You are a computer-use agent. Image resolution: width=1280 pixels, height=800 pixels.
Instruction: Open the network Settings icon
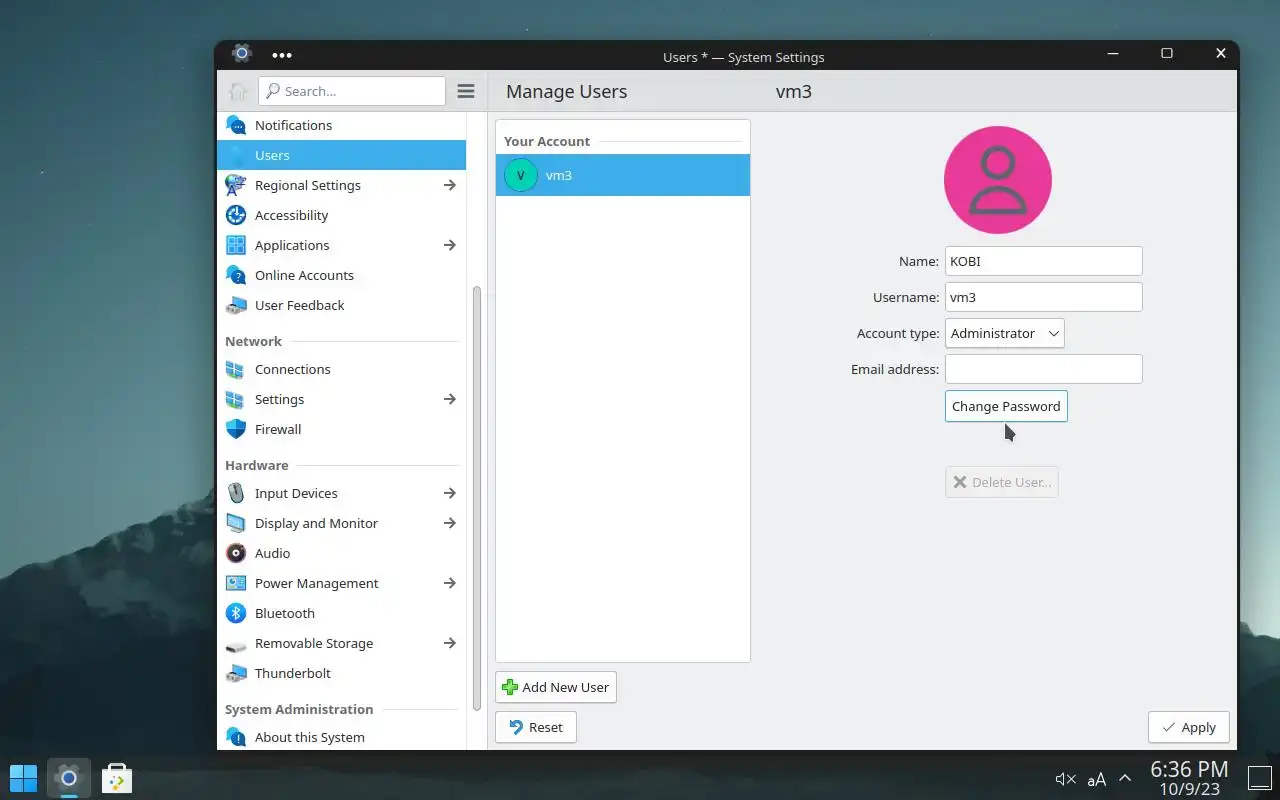point(236,399)
